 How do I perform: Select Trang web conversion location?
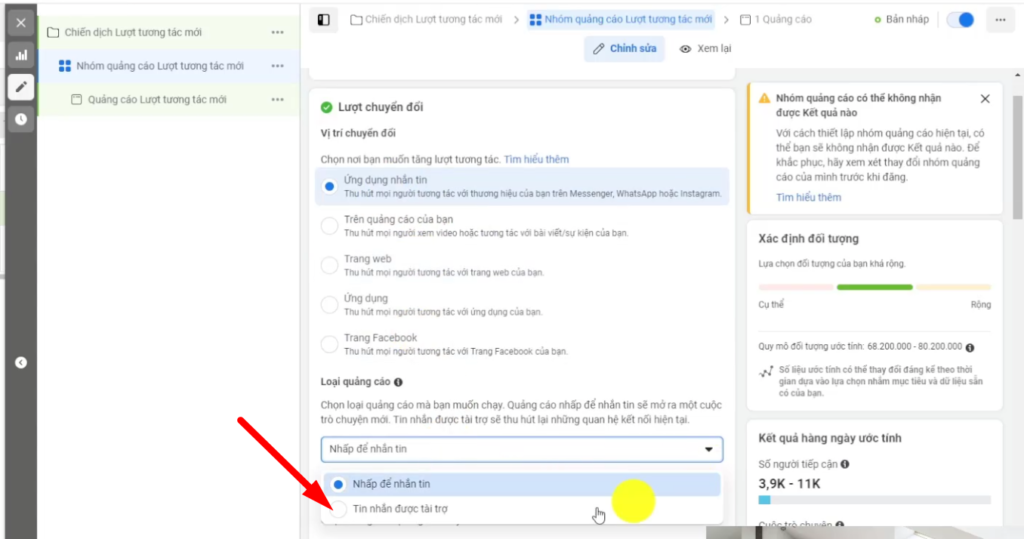pyautogui.click(x=329, y=265)
